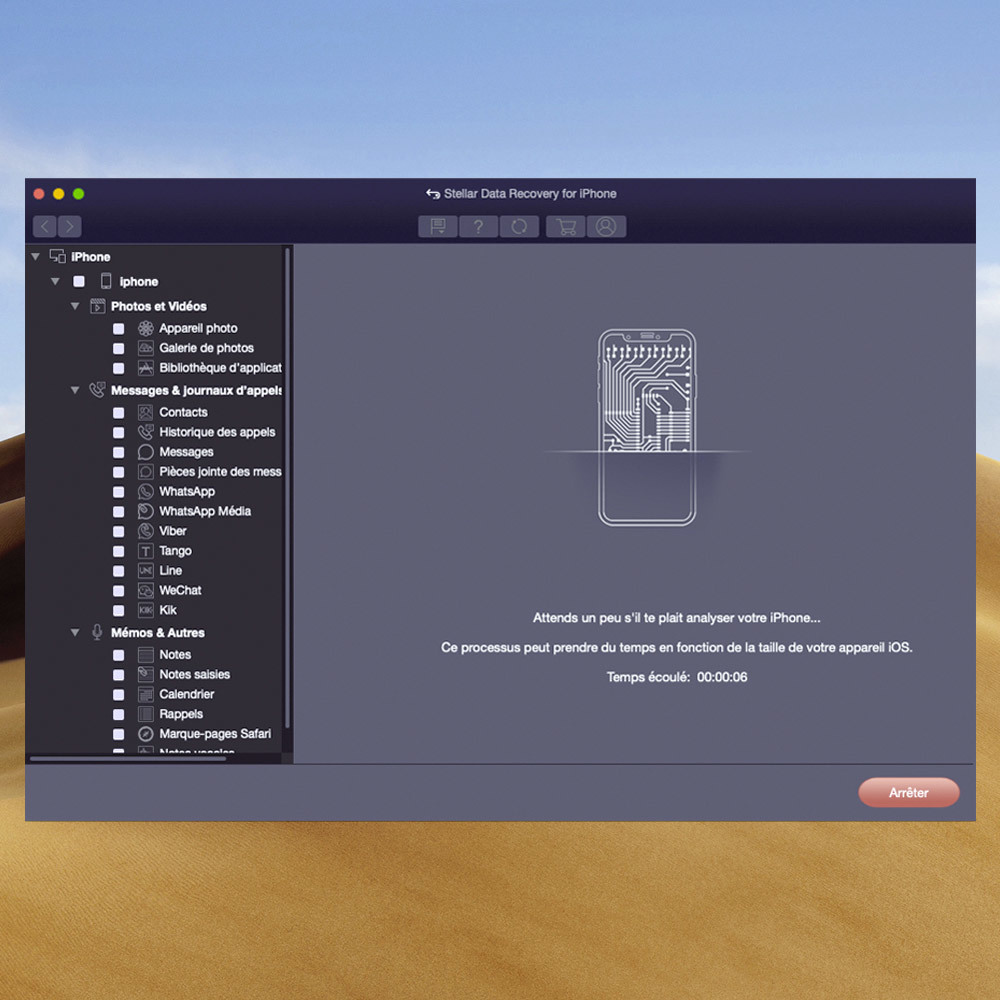The height and width of the screenshot is (1000, 1000).
Task: Stop the scan with Arrêter button
Action: tap(908, 792)
